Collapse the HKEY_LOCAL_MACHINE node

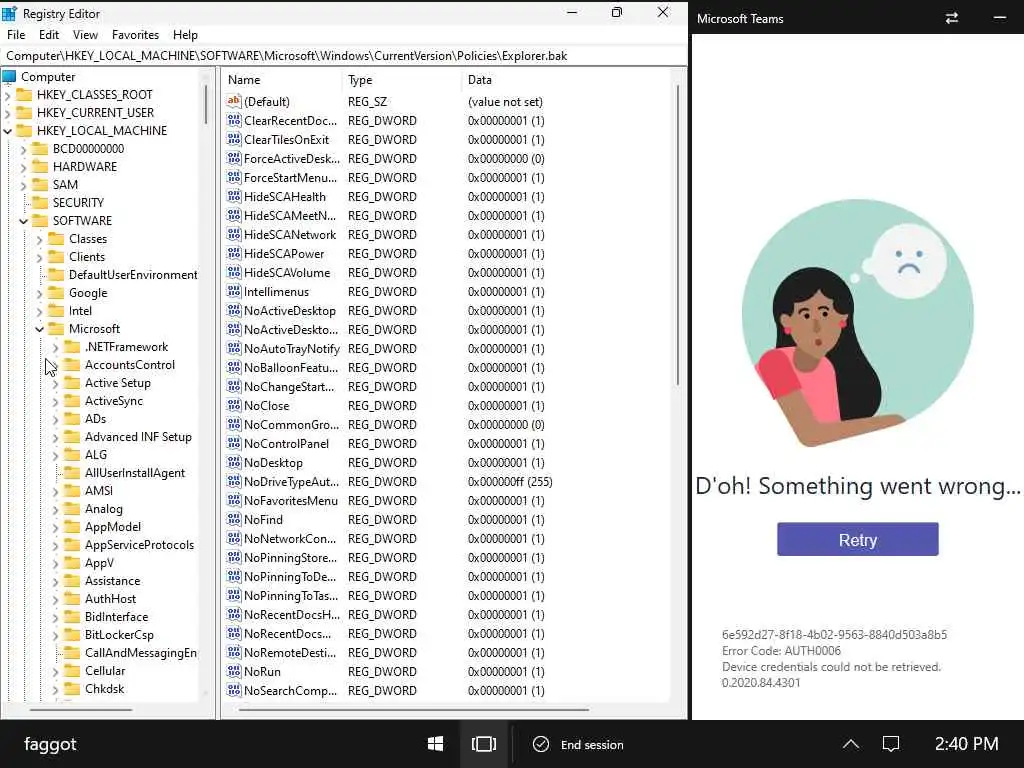point(8,131)
